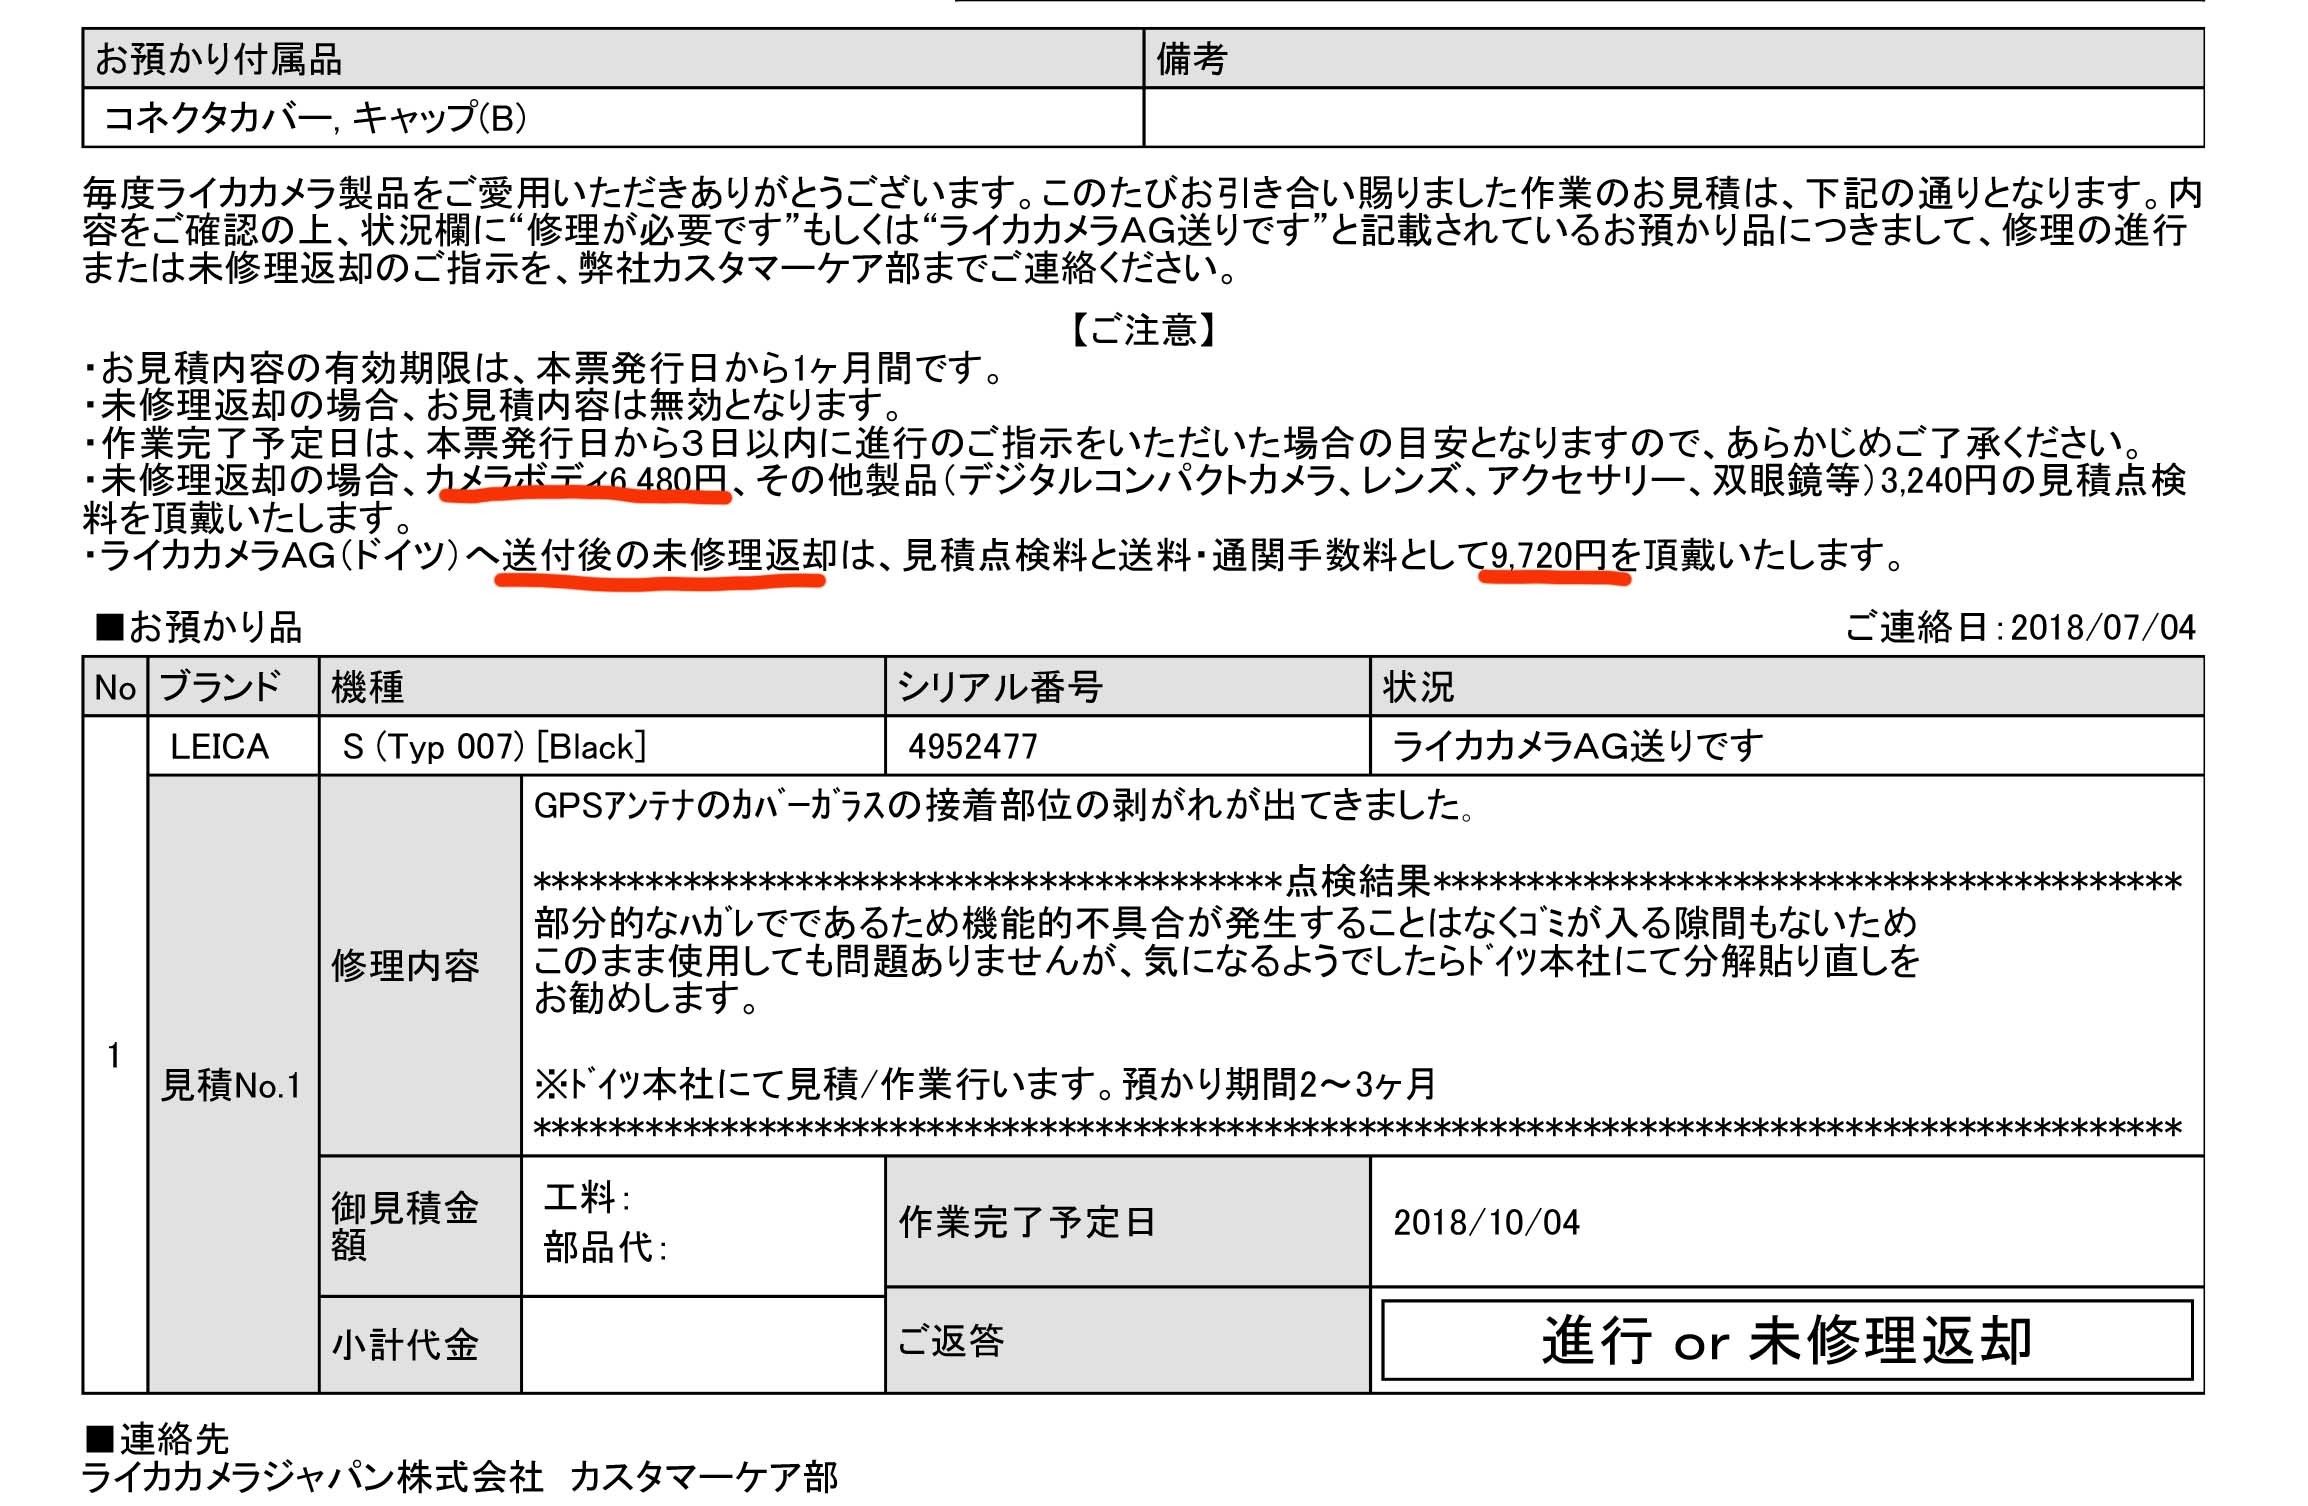Image resolution: width=2308 pixels, height=1506 pixels.
Task: Click the 【ご注意】 heading
Action: tap(1143, 329)
